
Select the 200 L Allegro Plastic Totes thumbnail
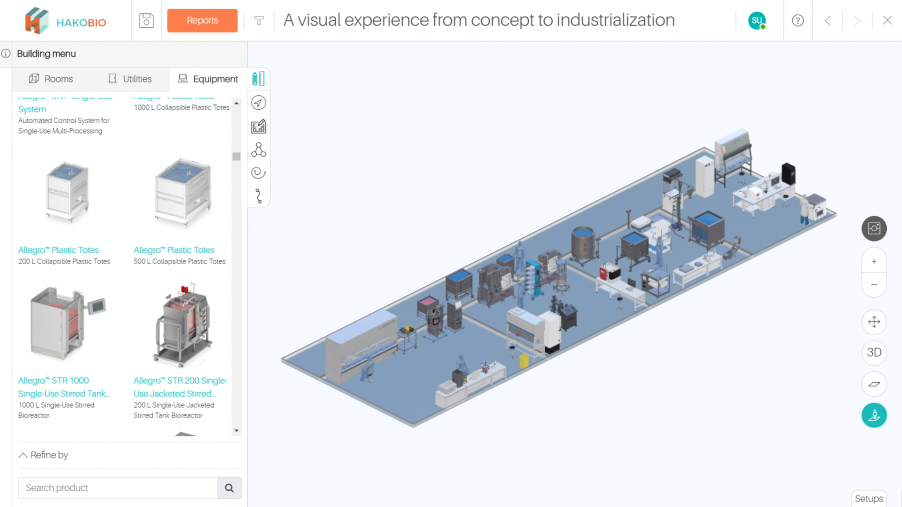pos(68,192)
